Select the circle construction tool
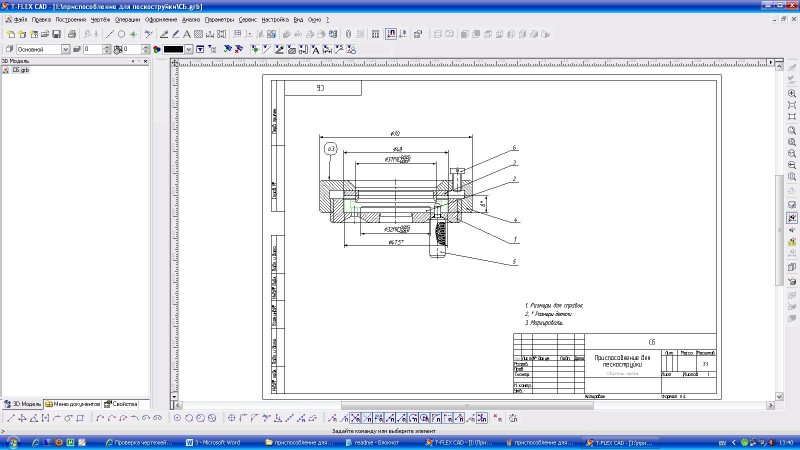800x450 pixels. pyautogui.click(x=121, y=34)
